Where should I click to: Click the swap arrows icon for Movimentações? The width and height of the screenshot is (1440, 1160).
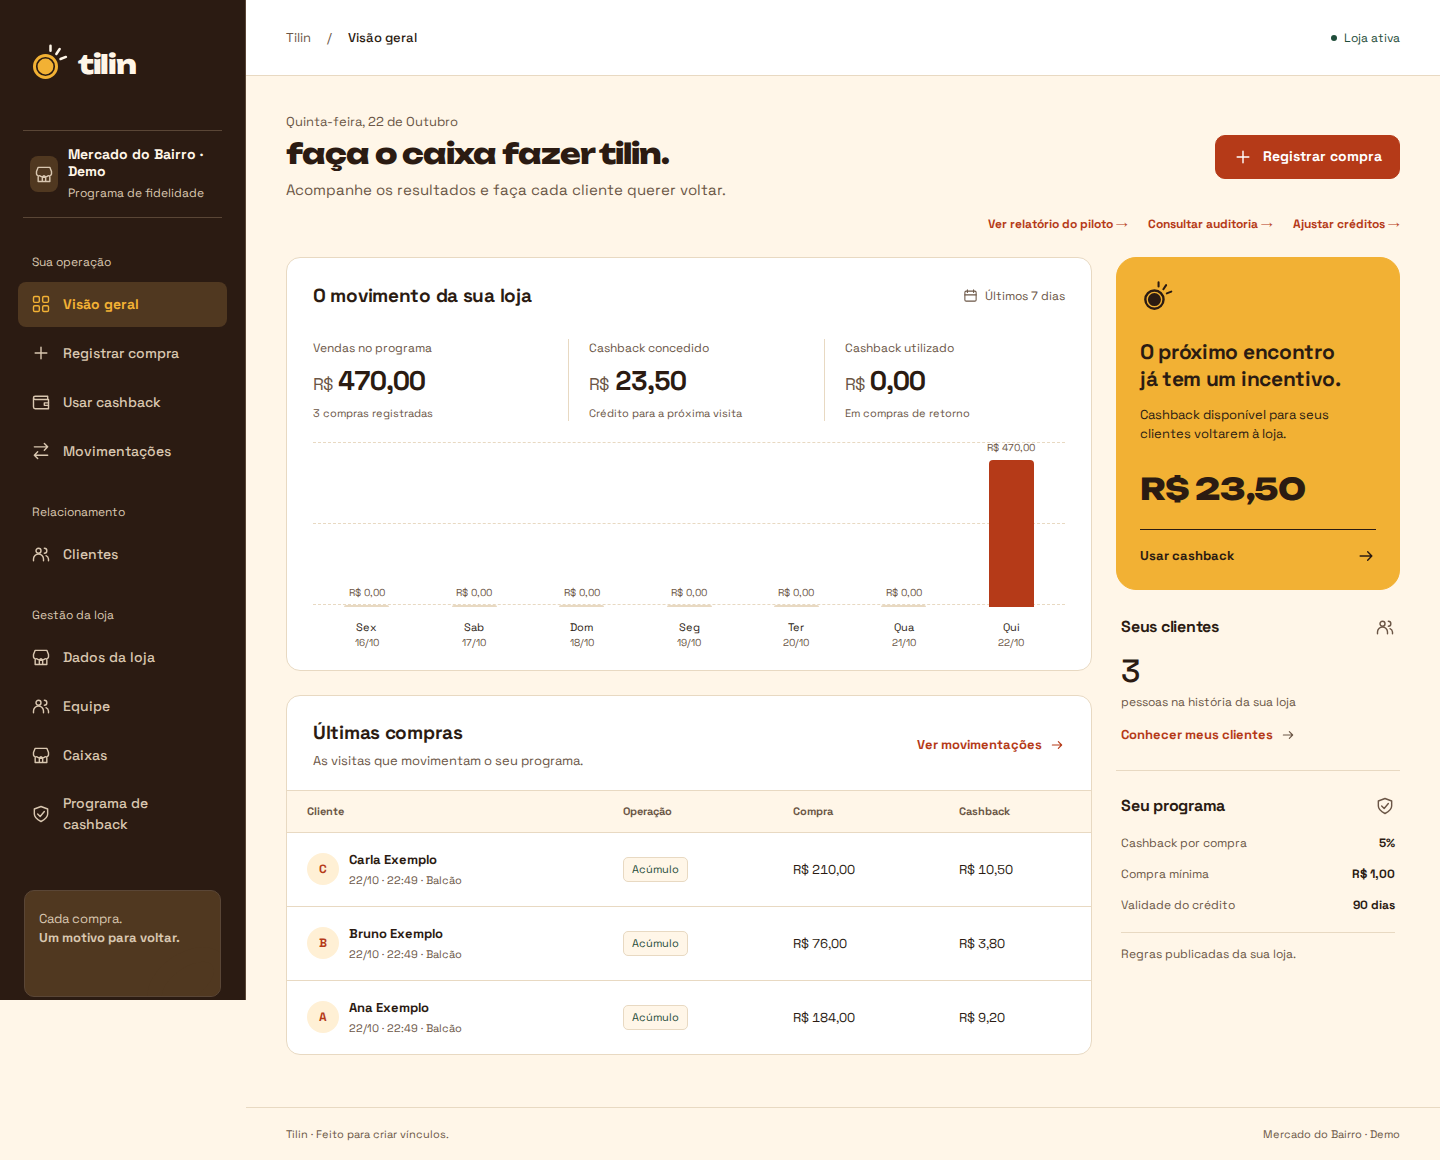41,451
